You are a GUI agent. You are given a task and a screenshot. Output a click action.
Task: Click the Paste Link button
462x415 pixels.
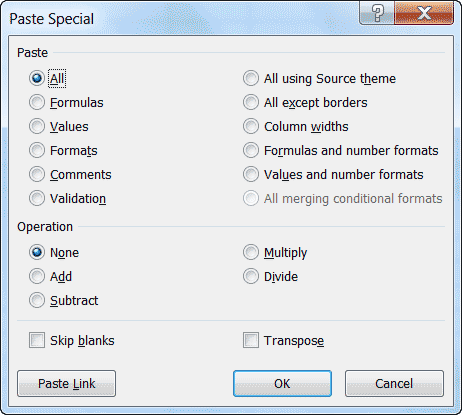click(x=67, y=383)
